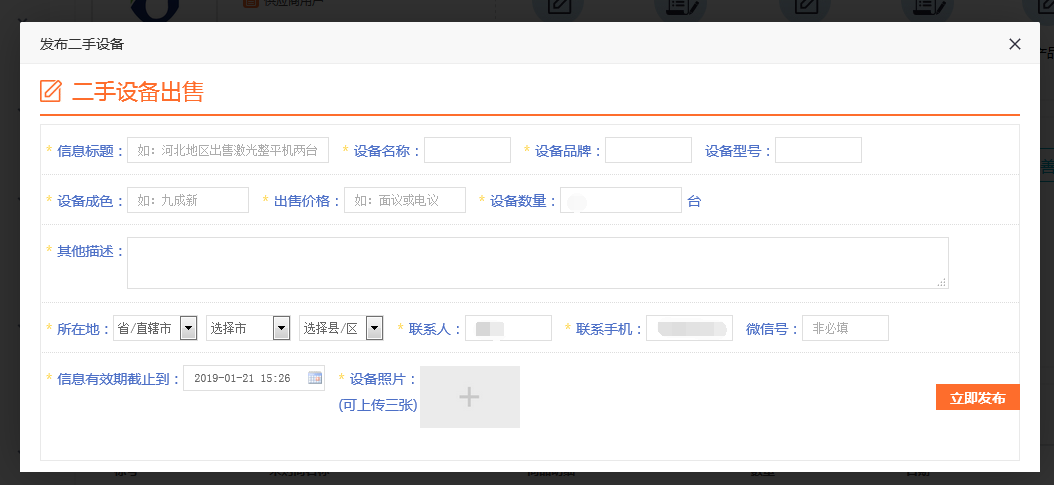This screenshot has width=1054, height=485.
Task: Click the 立即发布 button
Action: click(977, 397)
